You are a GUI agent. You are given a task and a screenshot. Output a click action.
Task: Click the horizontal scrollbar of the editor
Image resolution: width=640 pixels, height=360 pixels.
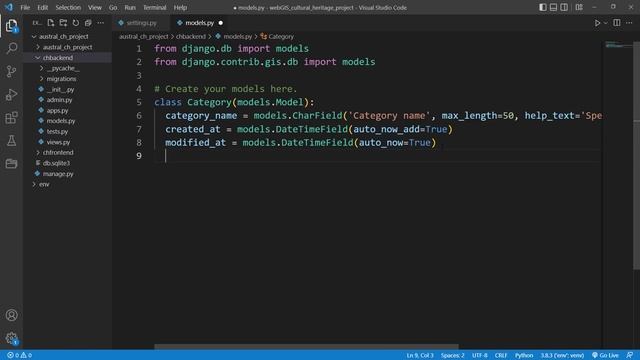306,347
